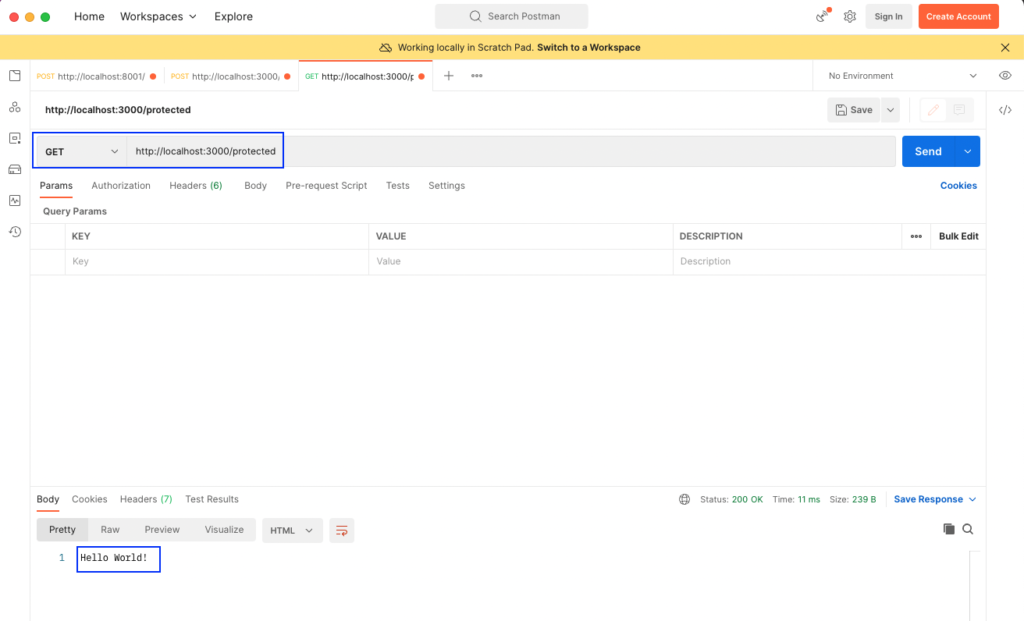Send the request

click(x=928, y=151)
